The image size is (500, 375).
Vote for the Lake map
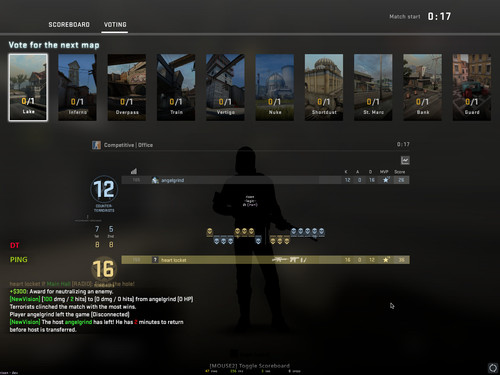(28, 87)
